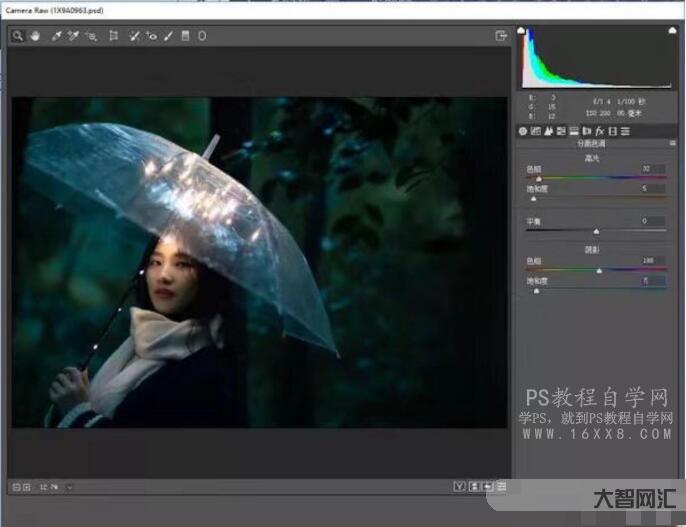Select the Radial Filter tool
The height and width of the screenshot is (527, 686).
(x=202, y=36)
